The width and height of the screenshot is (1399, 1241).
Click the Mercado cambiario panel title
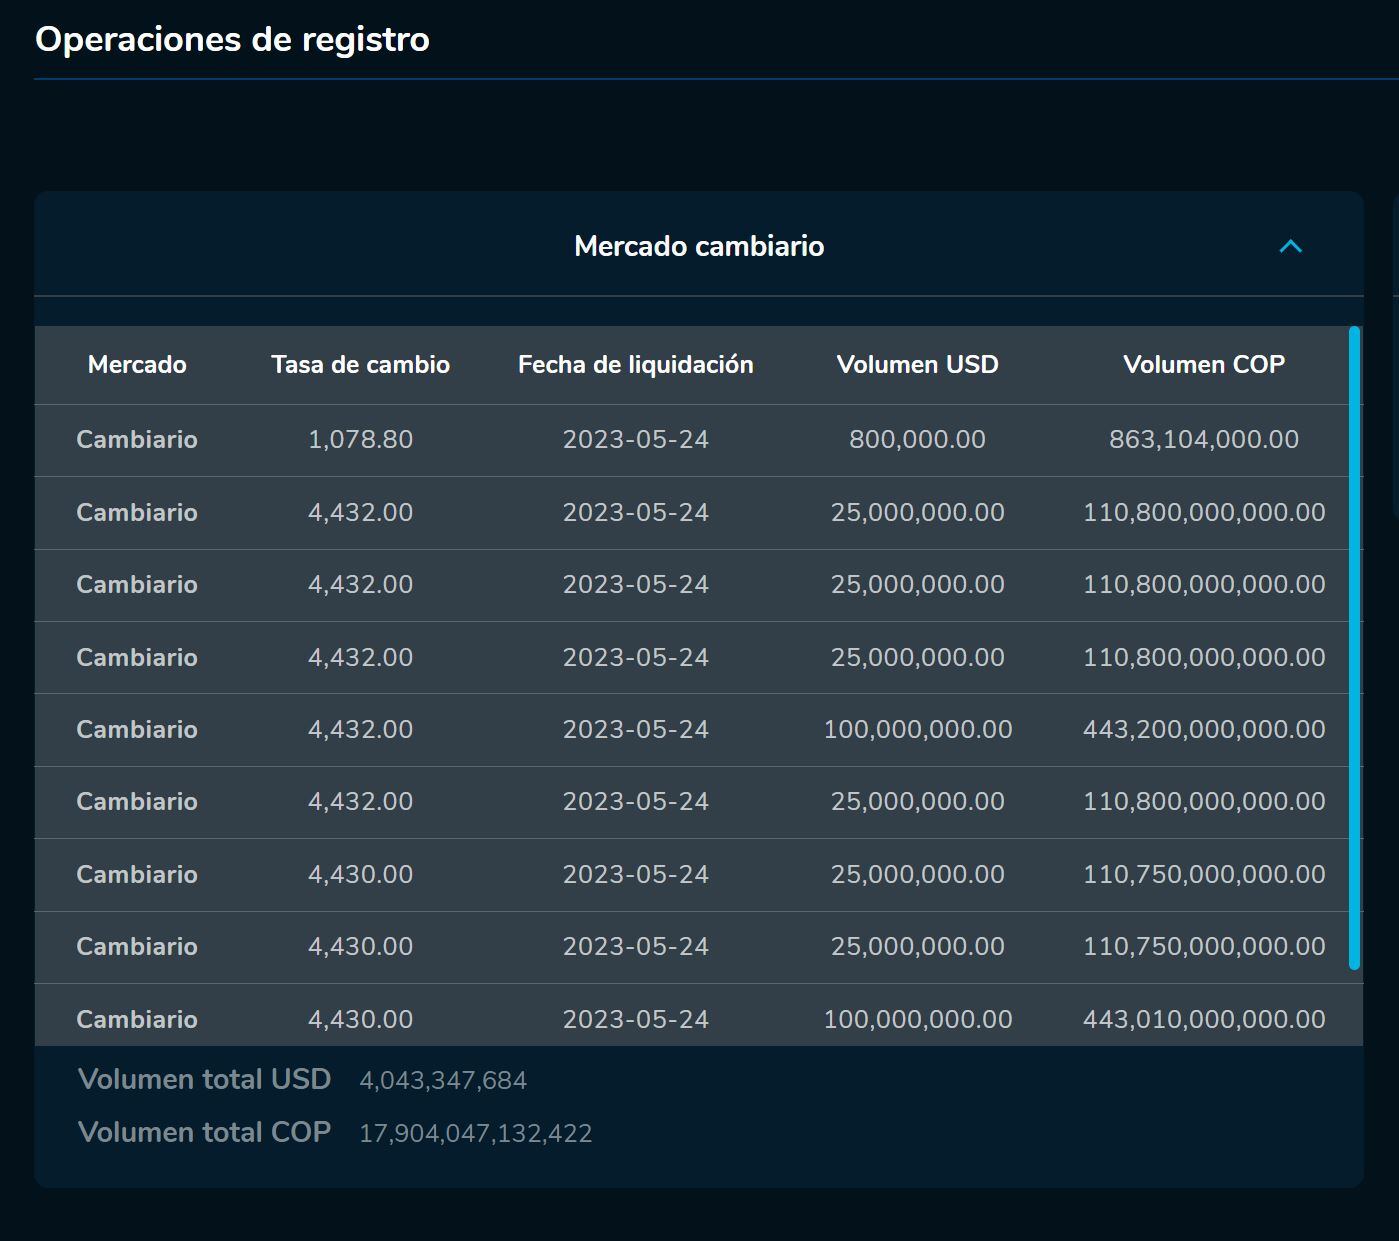click(699, 246)
